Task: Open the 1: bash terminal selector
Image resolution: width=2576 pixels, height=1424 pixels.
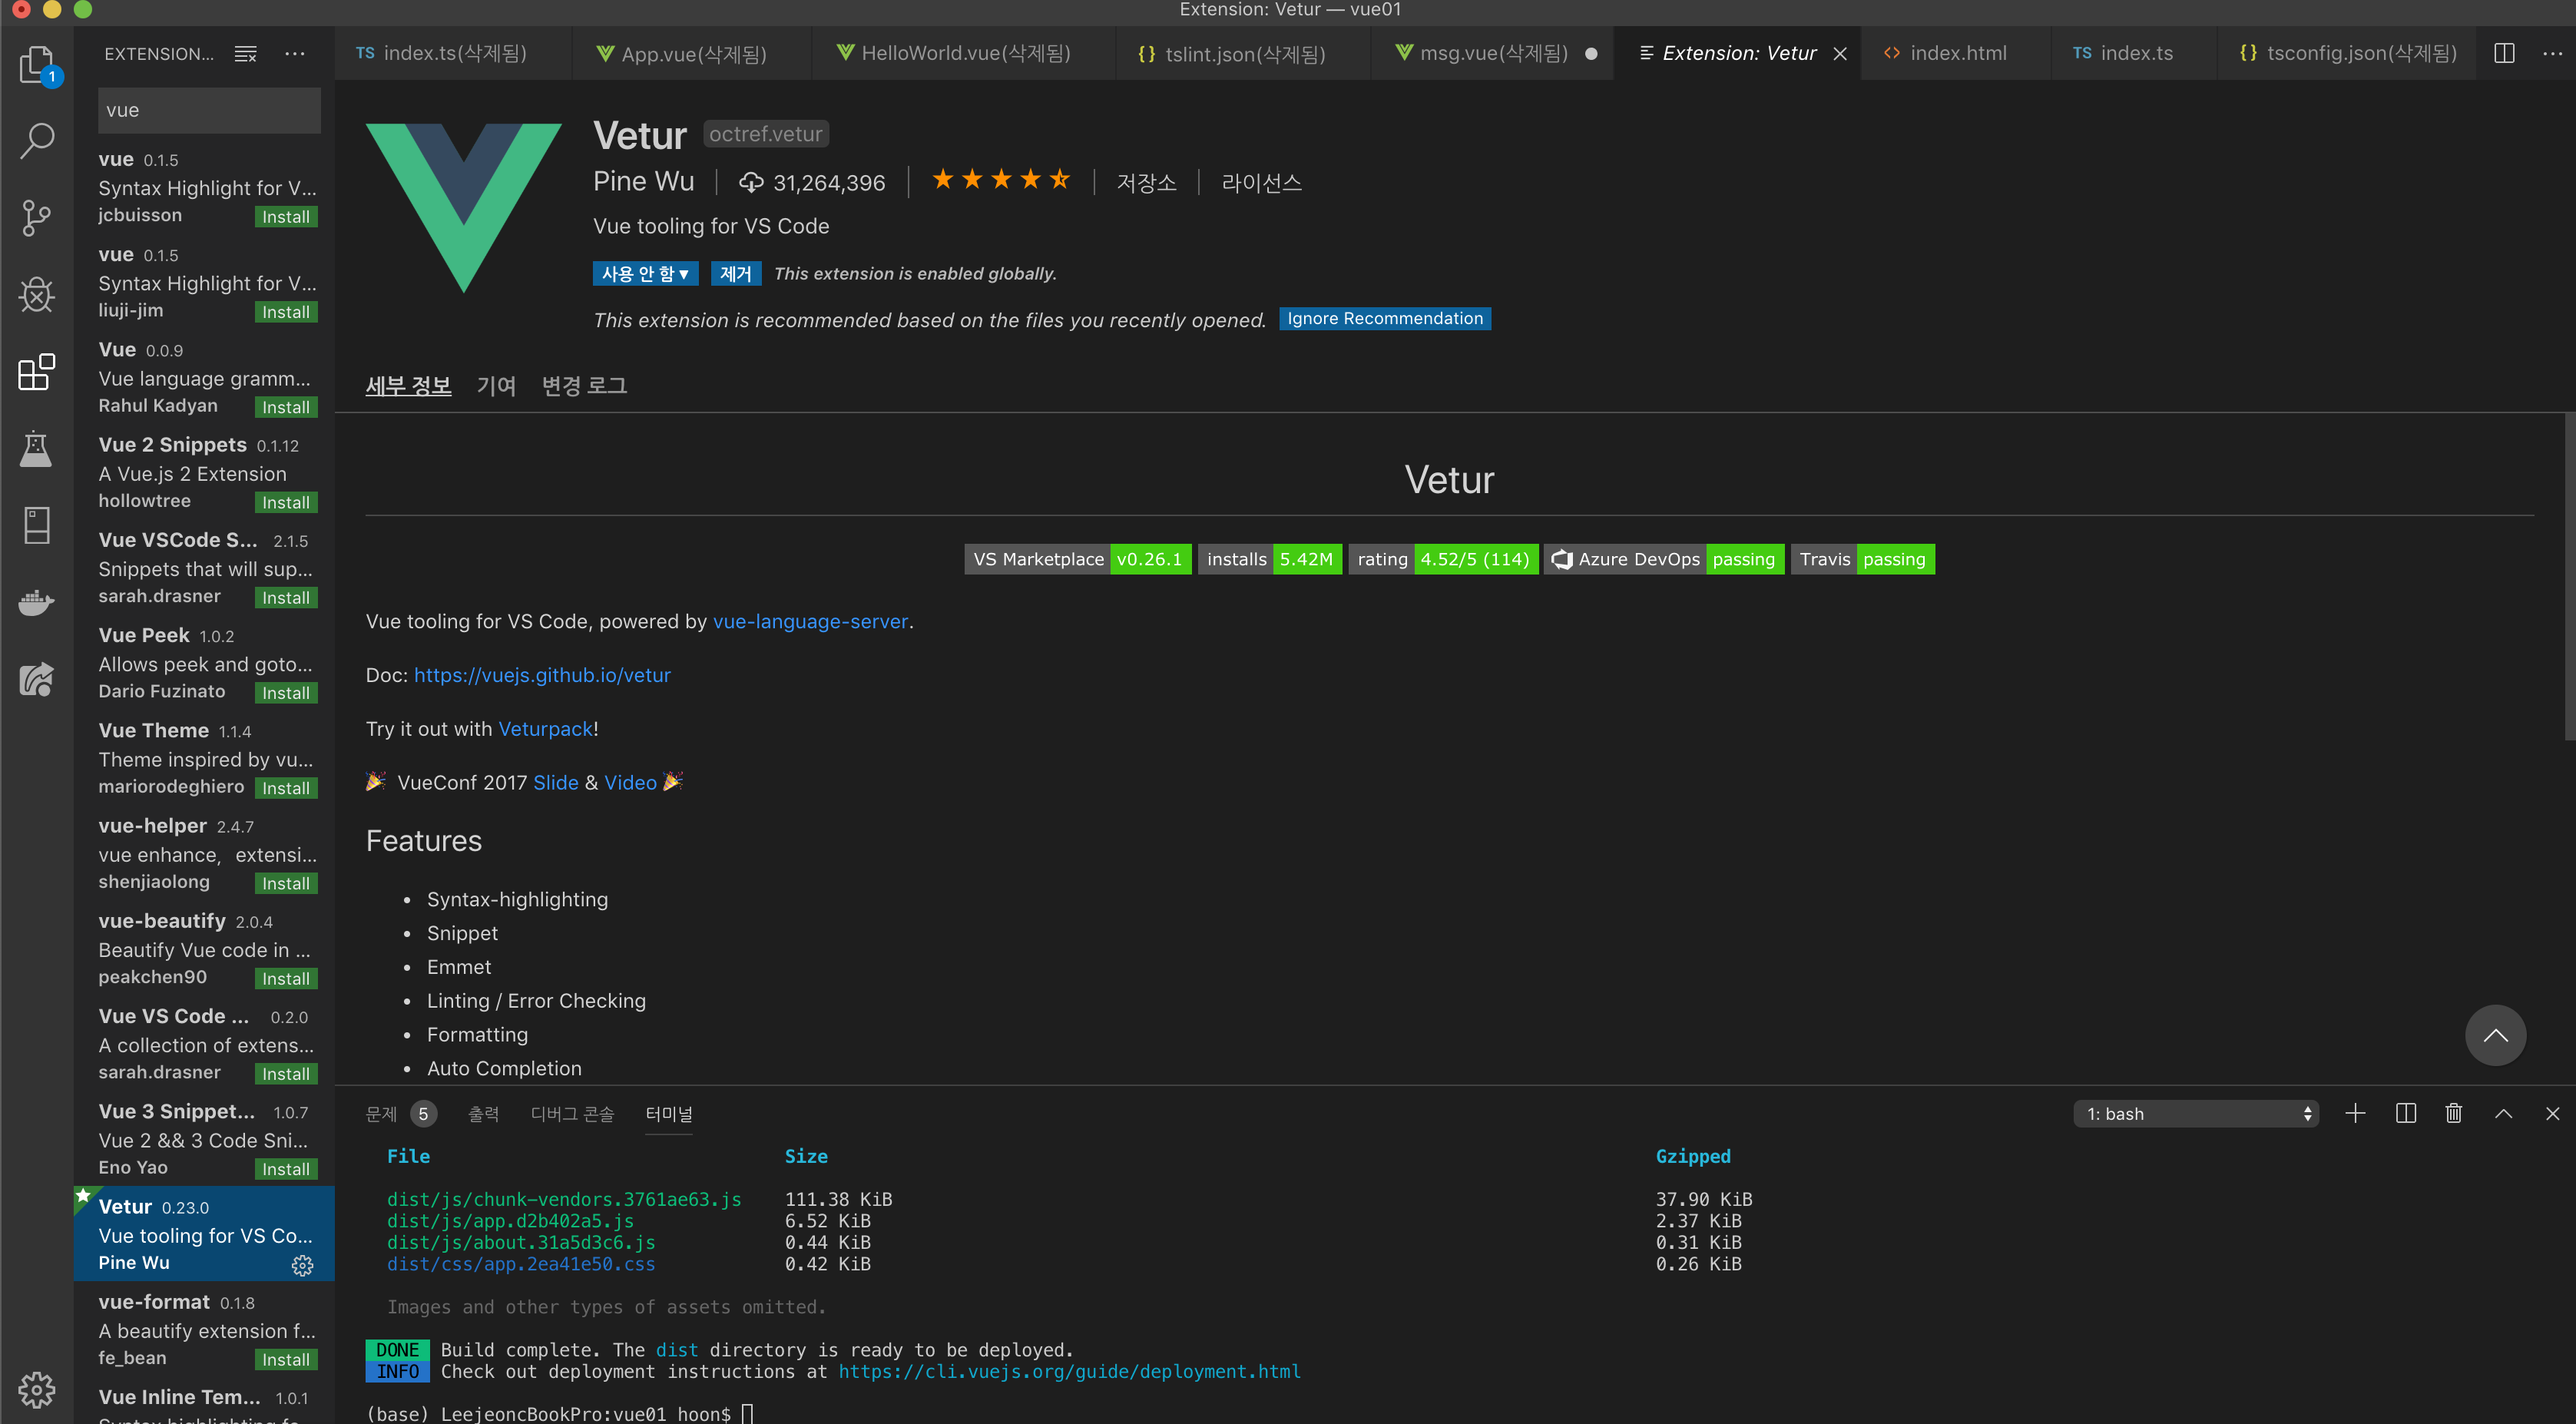Action: point(2196,1113)
